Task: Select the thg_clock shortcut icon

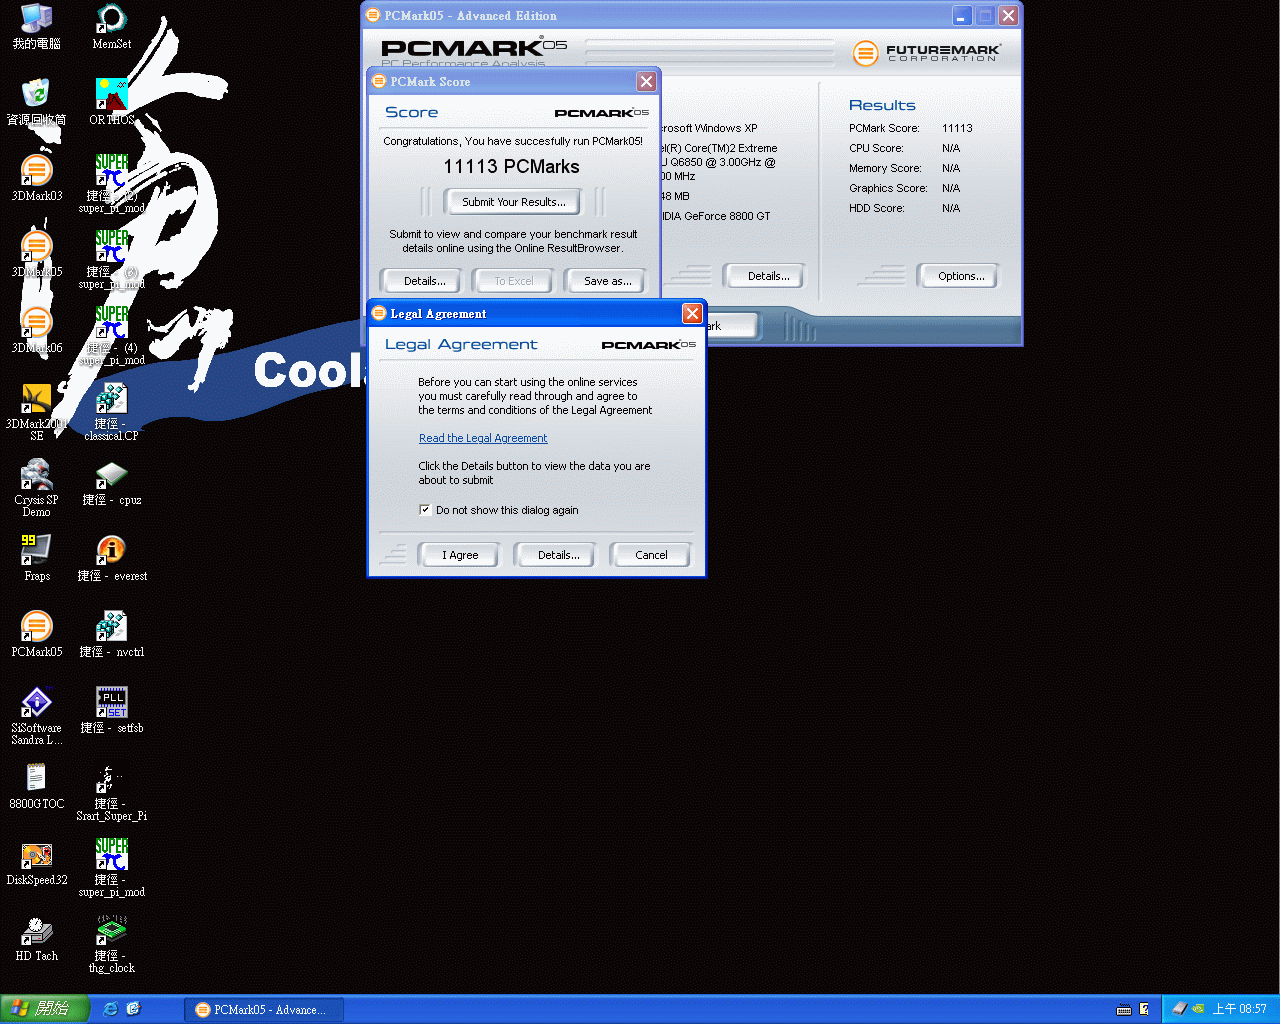Action: tap(111, 944)
